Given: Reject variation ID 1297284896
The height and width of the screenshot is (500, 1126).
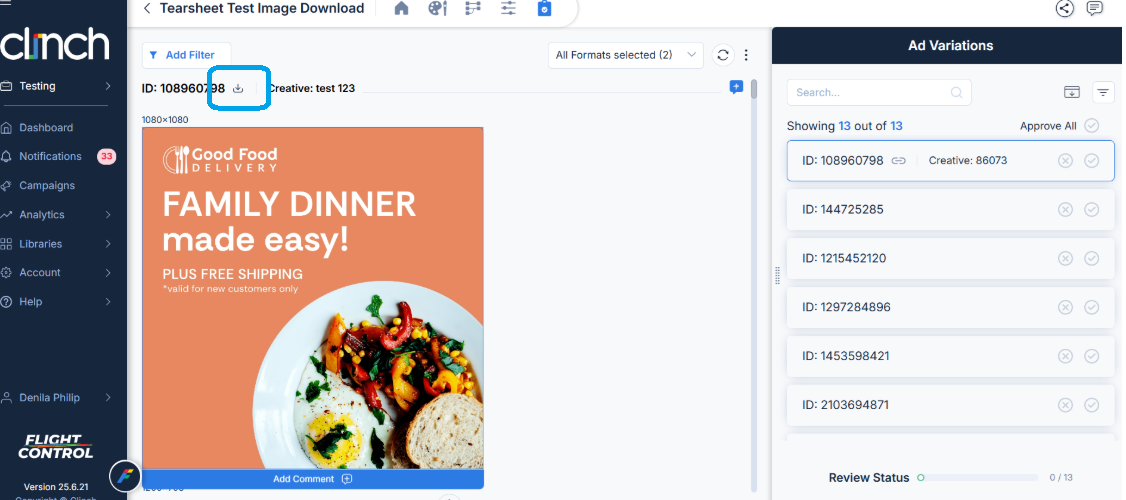Looking at the screenshot, I should (x=1065, y=307).
